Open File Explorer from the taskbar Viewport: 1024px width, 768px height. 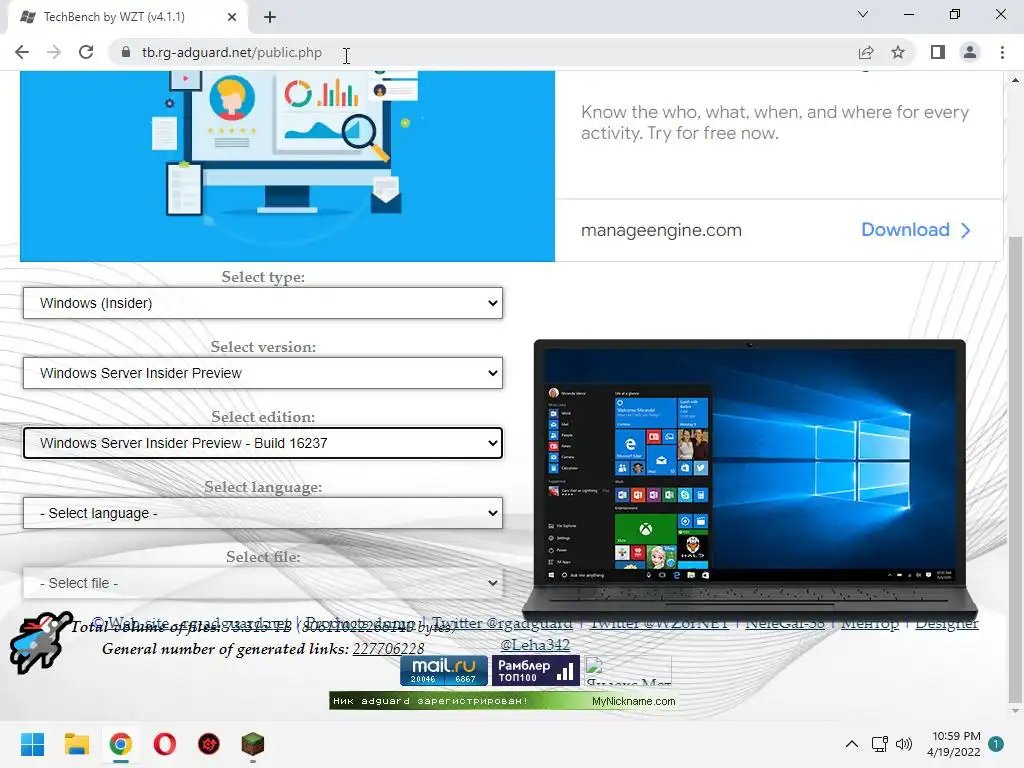(76, 744)
